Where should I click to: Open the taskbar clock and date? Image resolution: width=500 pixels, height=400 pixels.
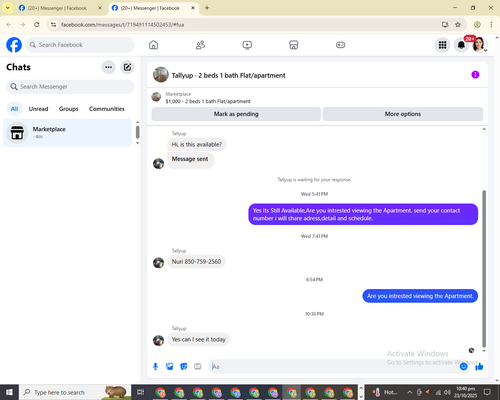pos(465,392)
